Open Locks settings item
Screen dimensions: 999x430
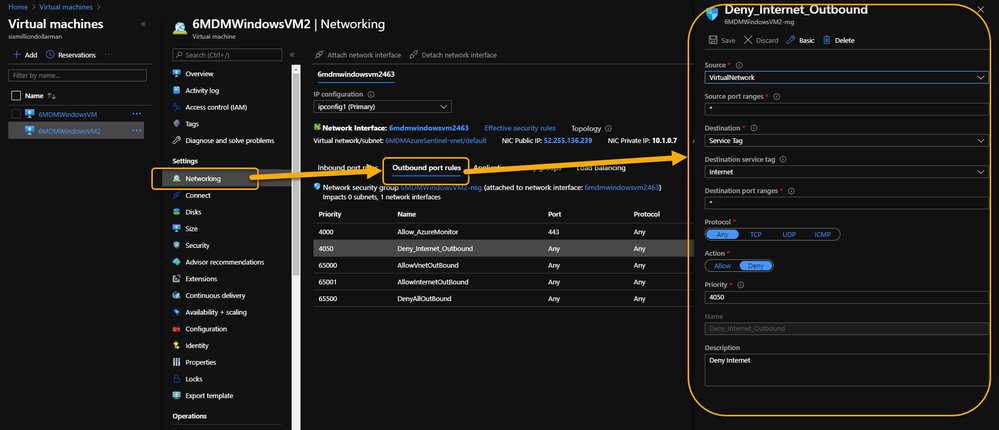point(194,378)
